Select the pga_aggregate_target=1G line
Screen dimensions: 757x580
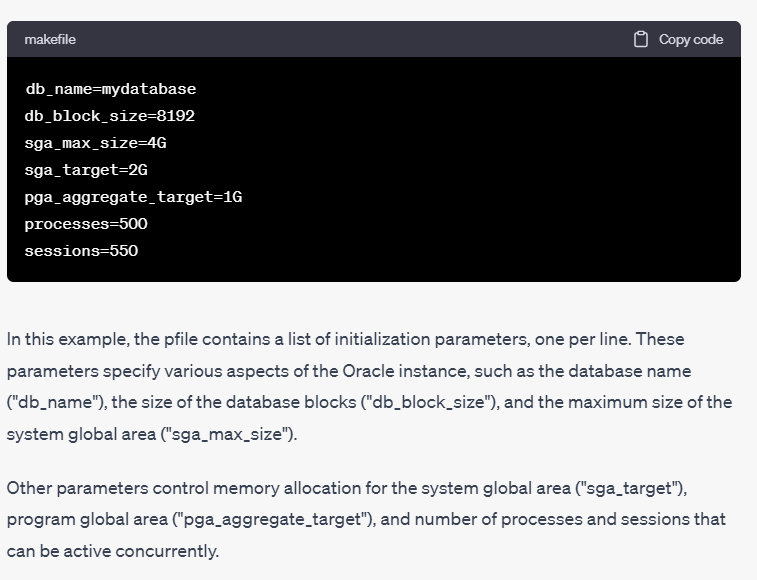(133, 197)
